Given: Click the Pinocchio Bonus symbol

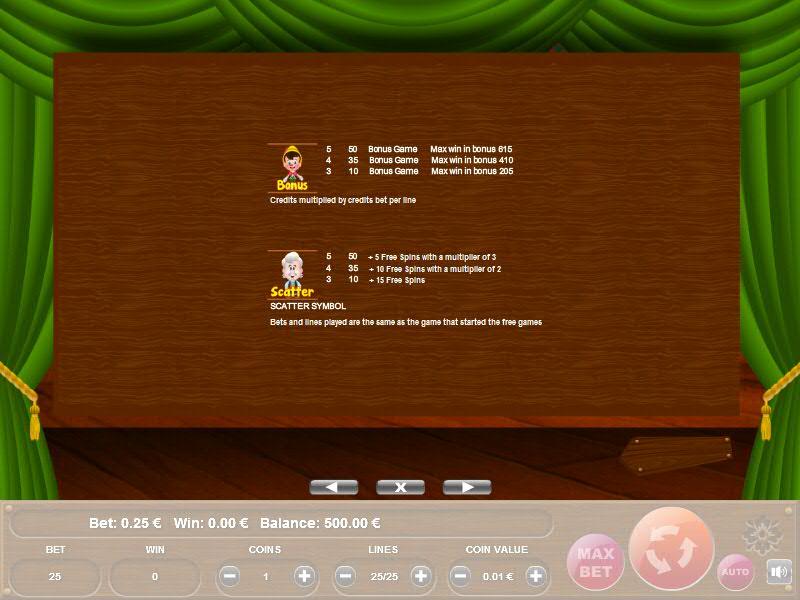Looking at the screenshot, I should pos(292,168).
